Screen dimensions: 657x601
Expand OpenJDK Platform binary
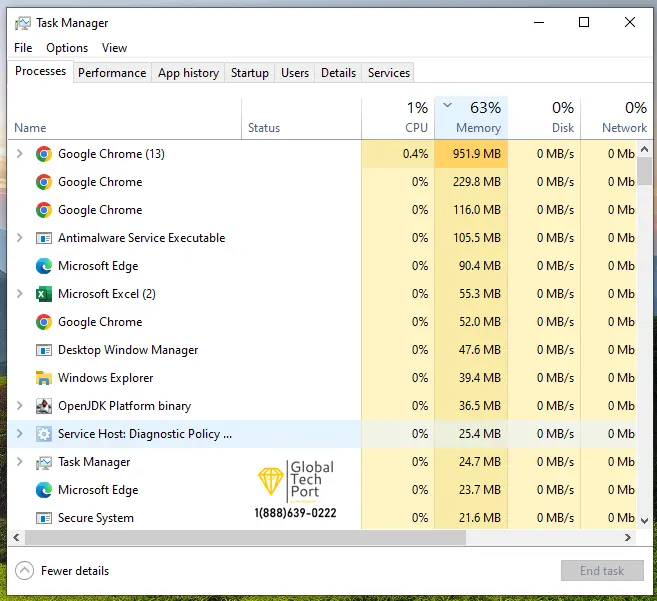(x=19, y=406)
